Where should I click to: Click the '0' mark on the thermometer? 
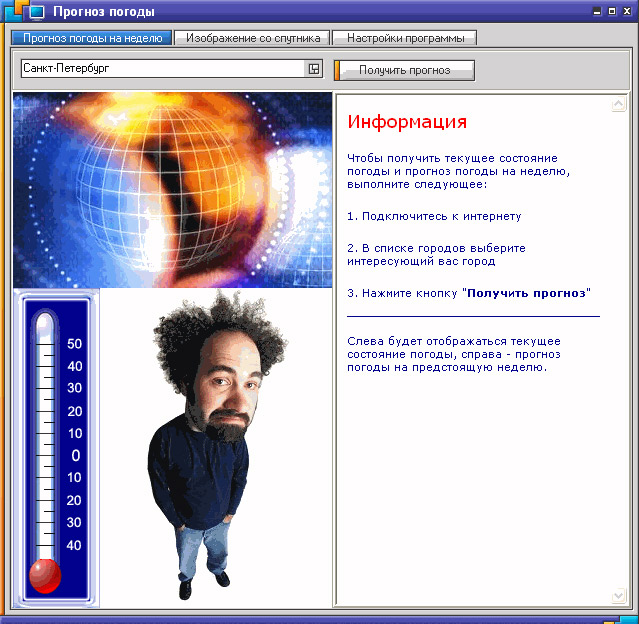[76, 455]
